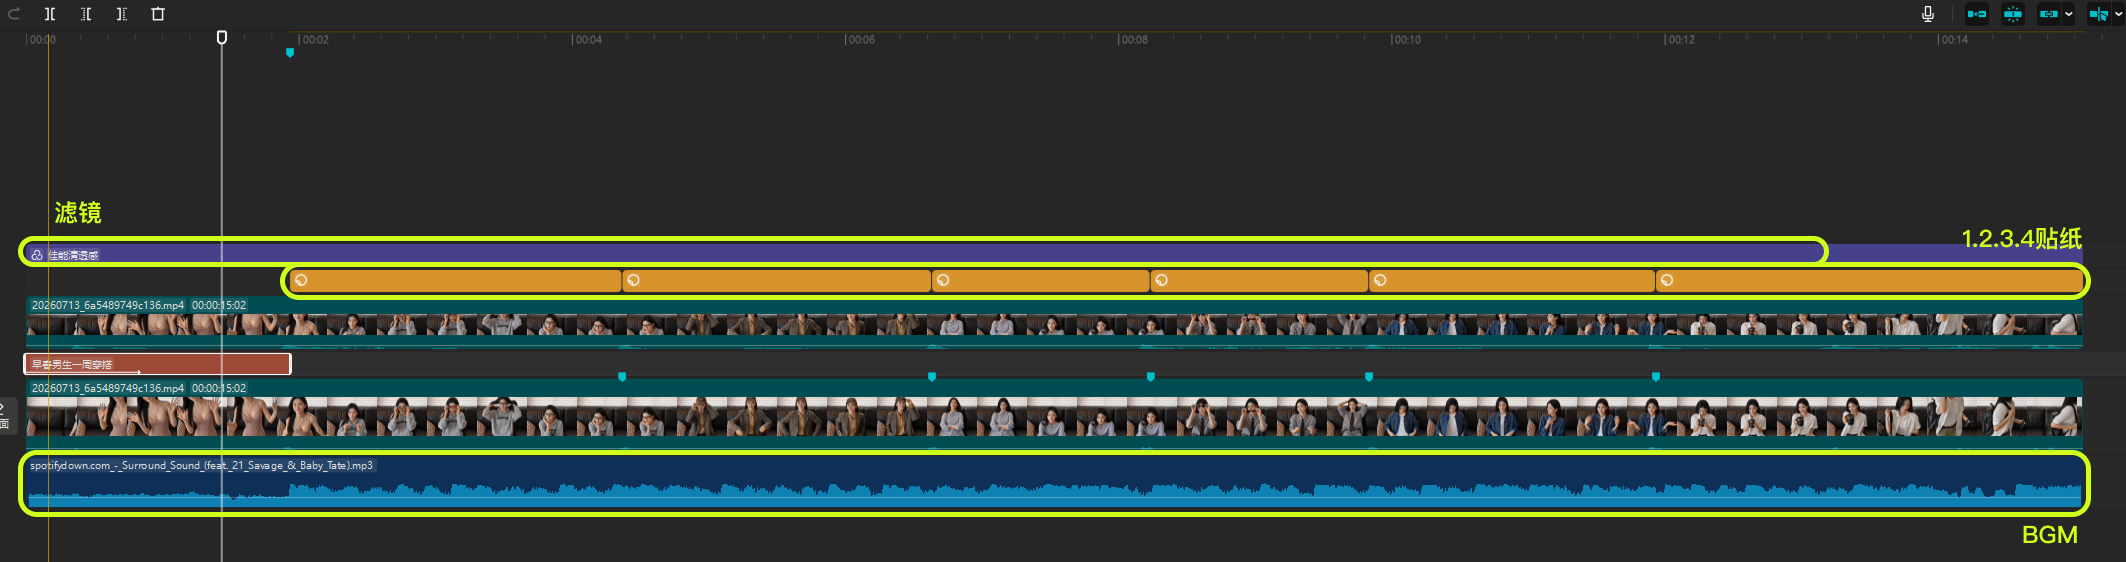2126x562 pixels.
Task: Click the trash delete icon
Action: [x=158, y=14]
